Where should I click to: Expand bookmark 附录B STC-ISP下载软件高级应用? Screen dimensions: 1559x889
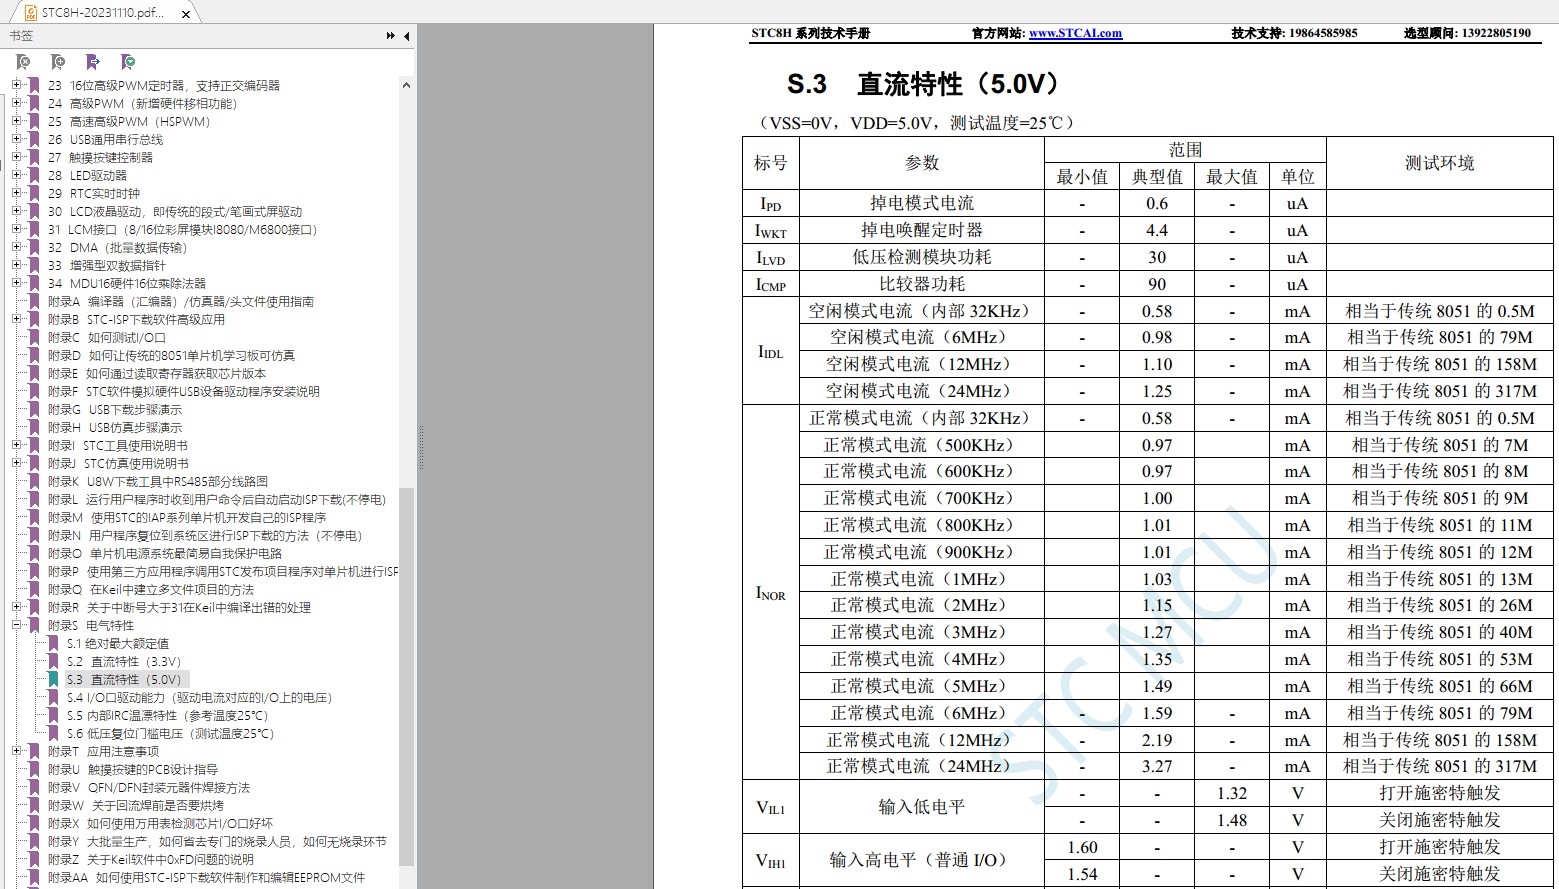click(16, 319)
